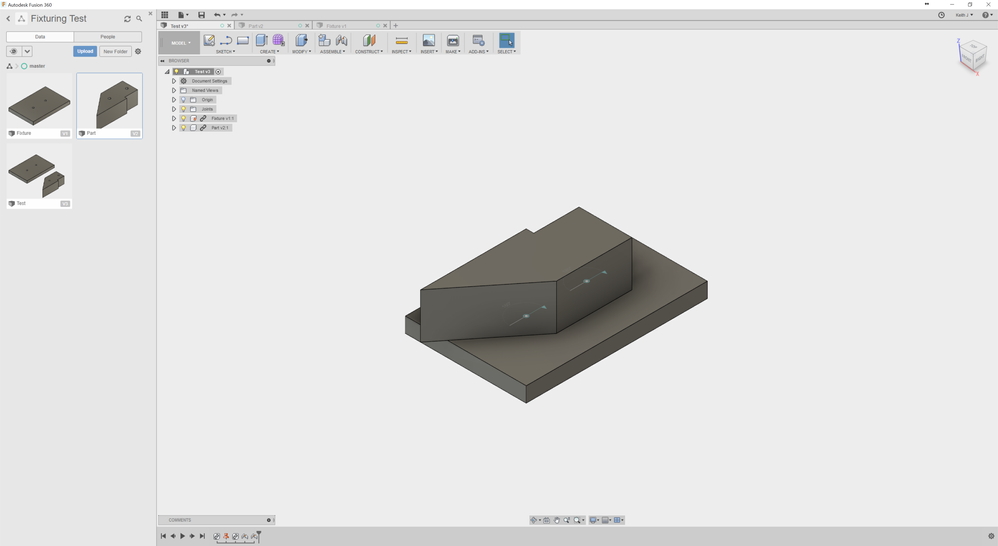The image size is (998, 546).
Task: Click the Add-Ins scripts icon
Action: (x=479, y=40)
